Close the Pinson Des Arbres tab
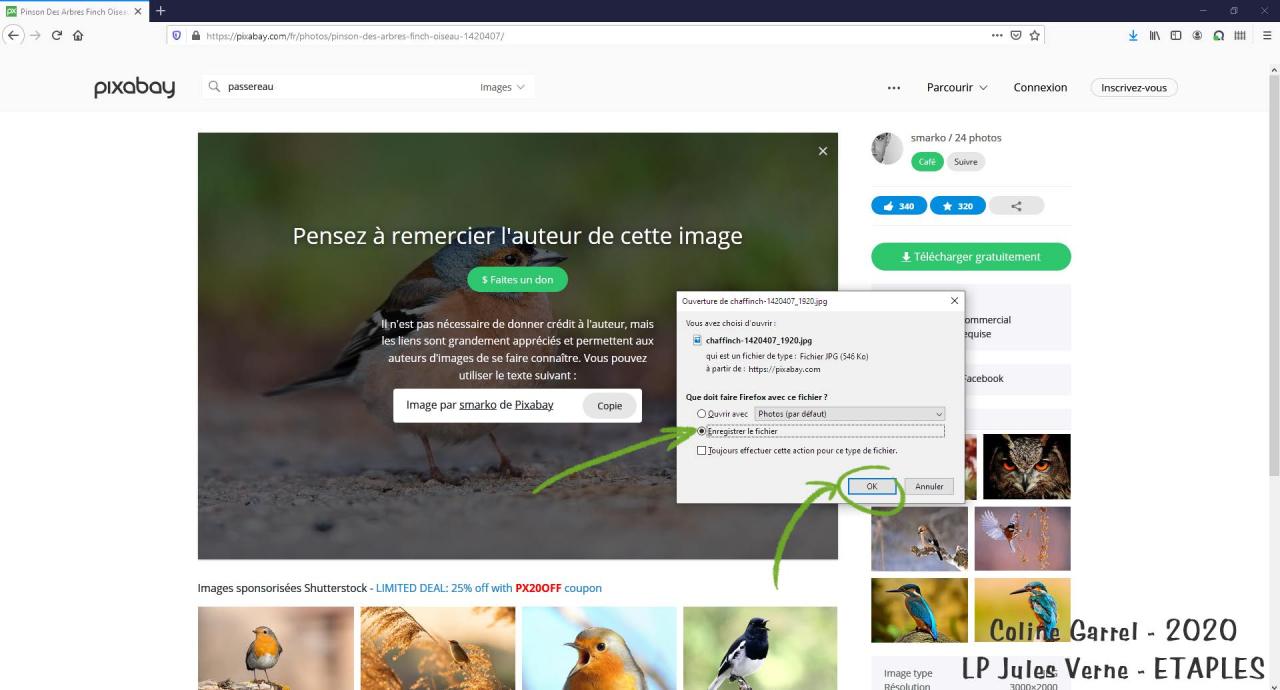 click(138, 11)
